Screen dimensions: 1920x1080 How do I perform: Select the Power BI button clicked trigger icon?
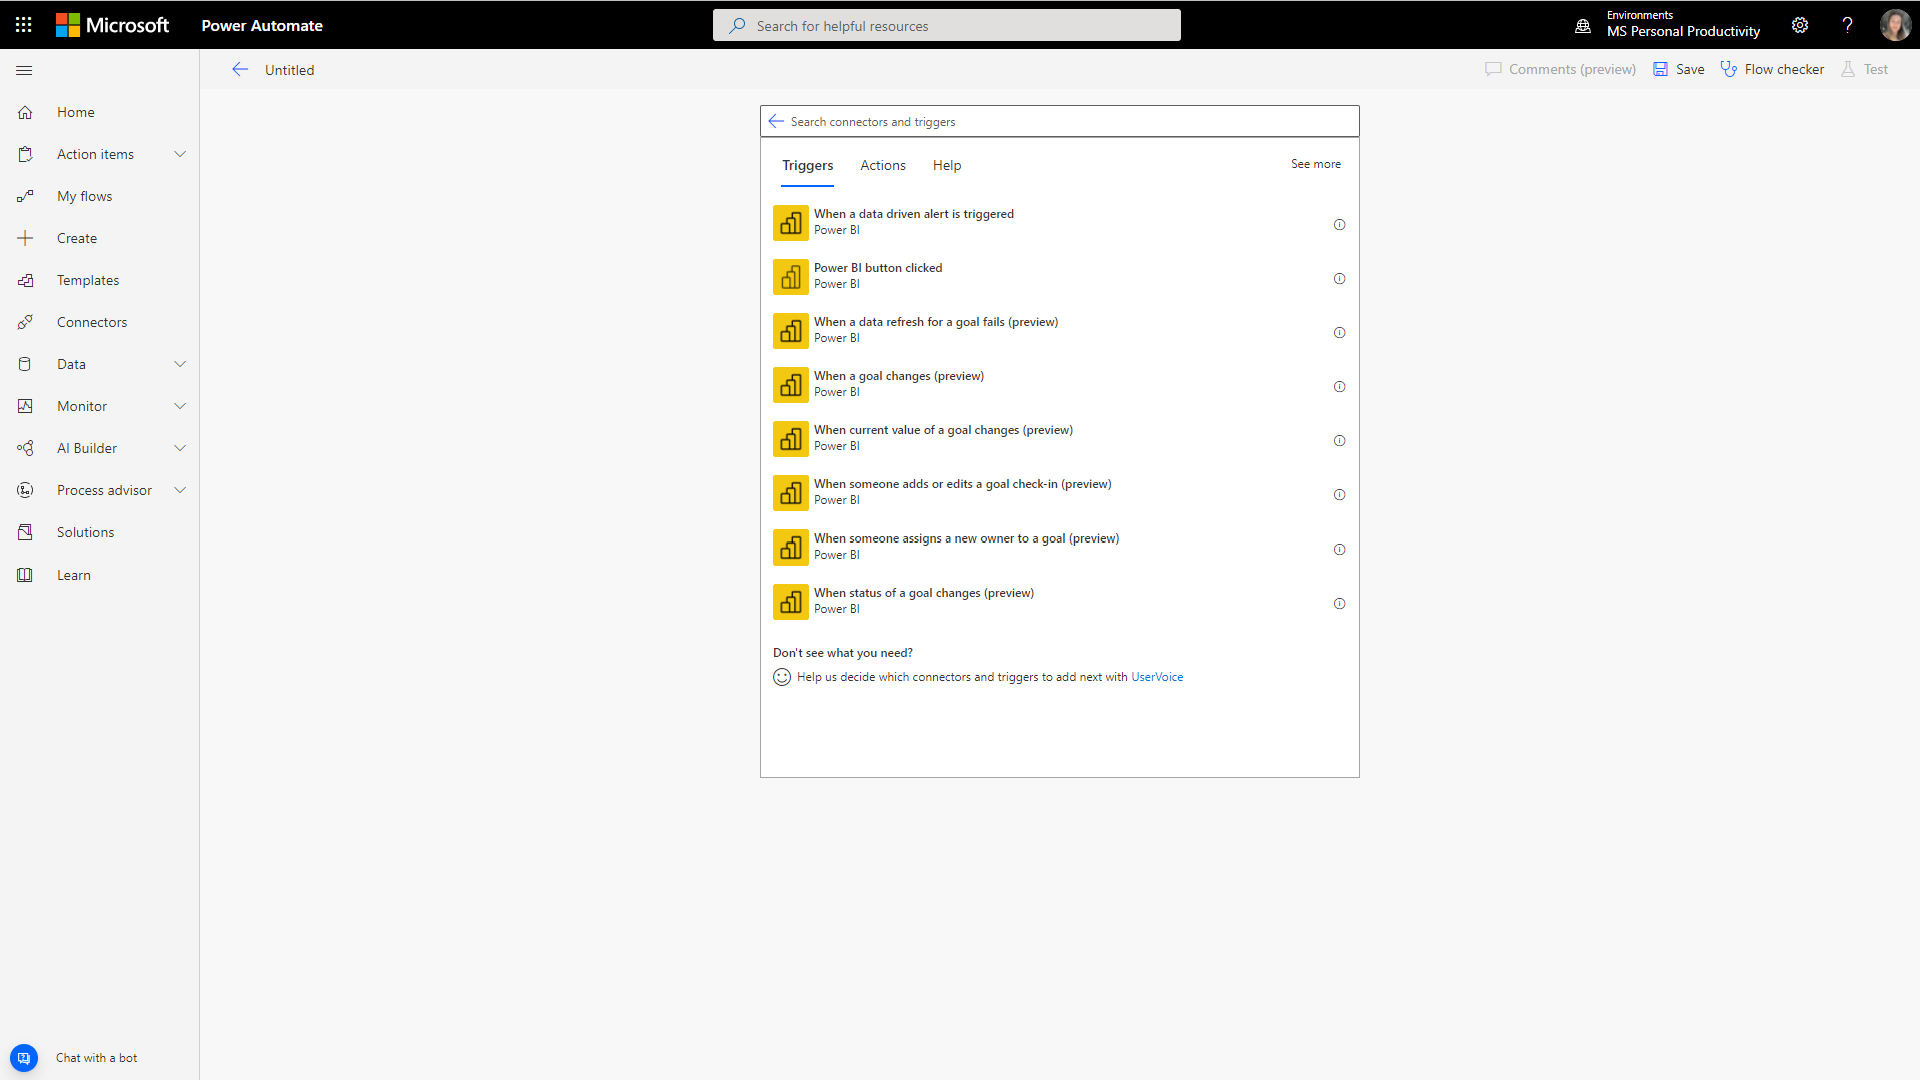(x=789, y=277)
